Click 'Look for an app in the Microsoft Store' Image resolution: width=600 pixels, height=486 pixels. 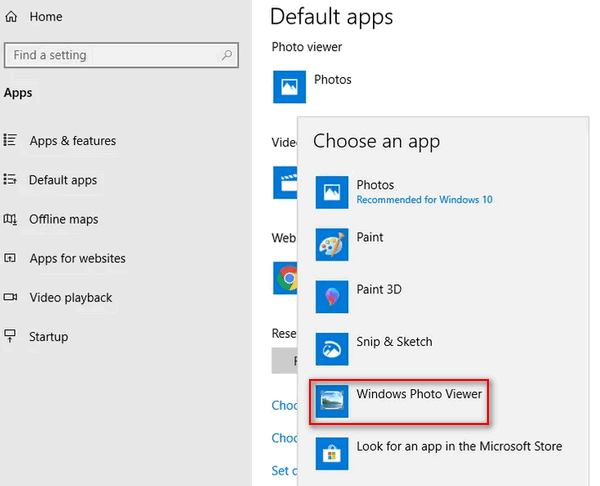[x=458, y=446]
